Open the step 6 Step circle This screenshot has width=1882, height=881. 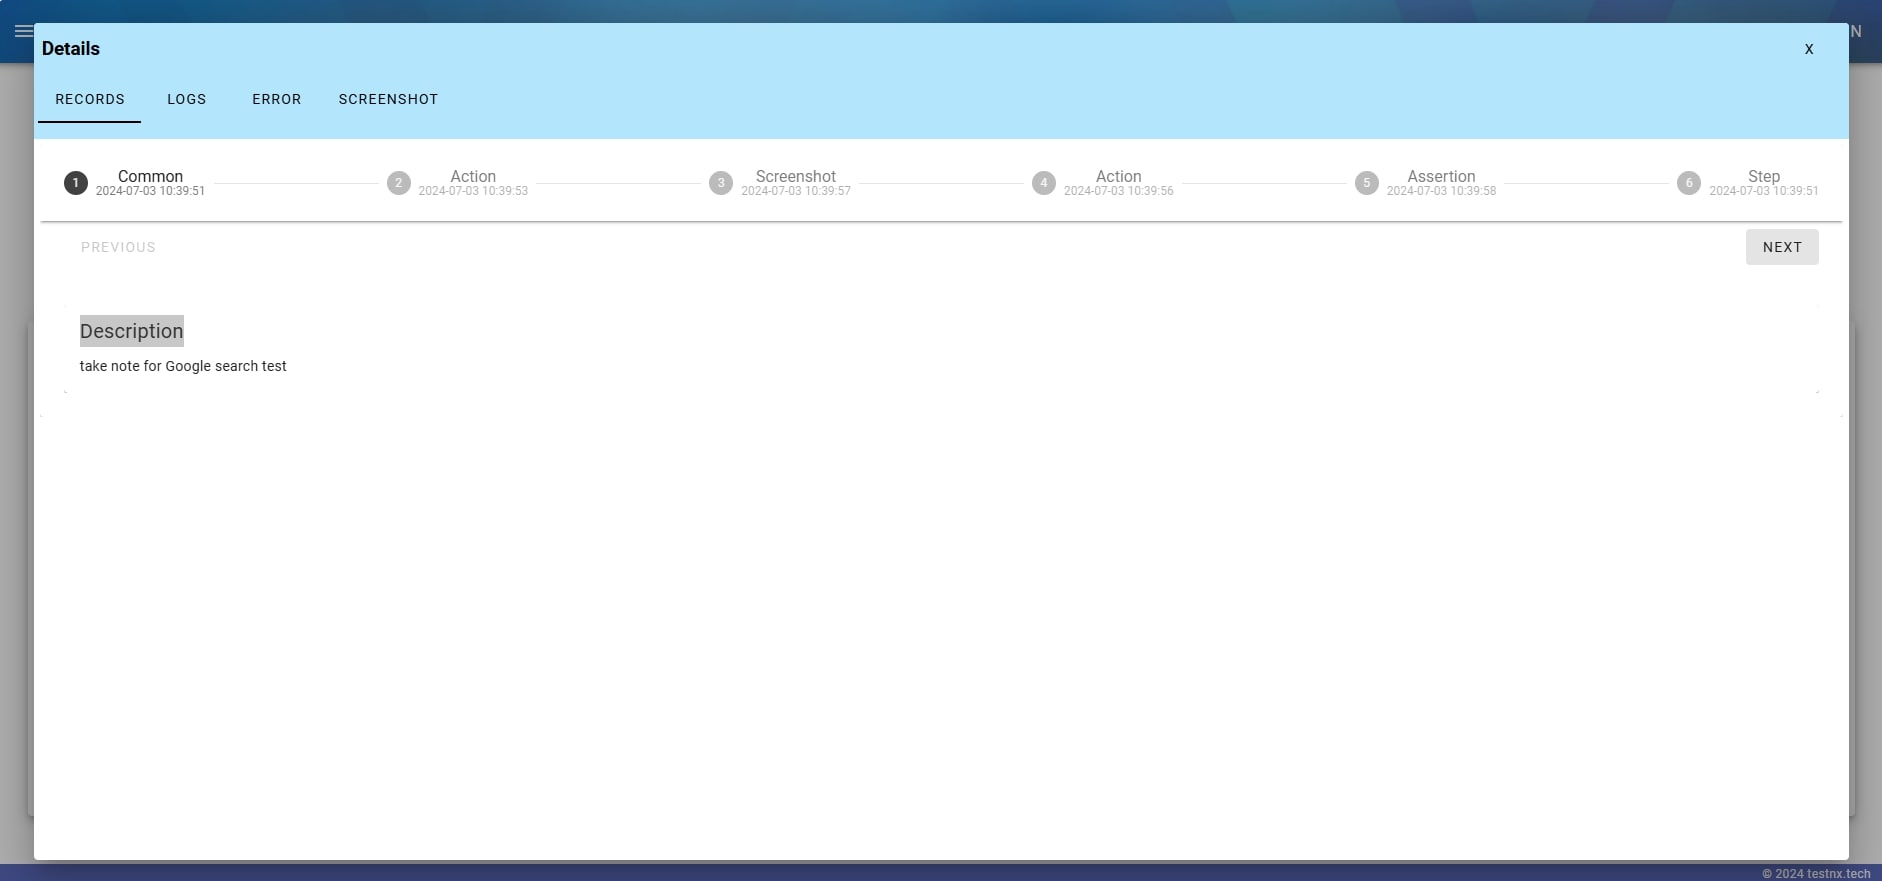[1688, 183]
